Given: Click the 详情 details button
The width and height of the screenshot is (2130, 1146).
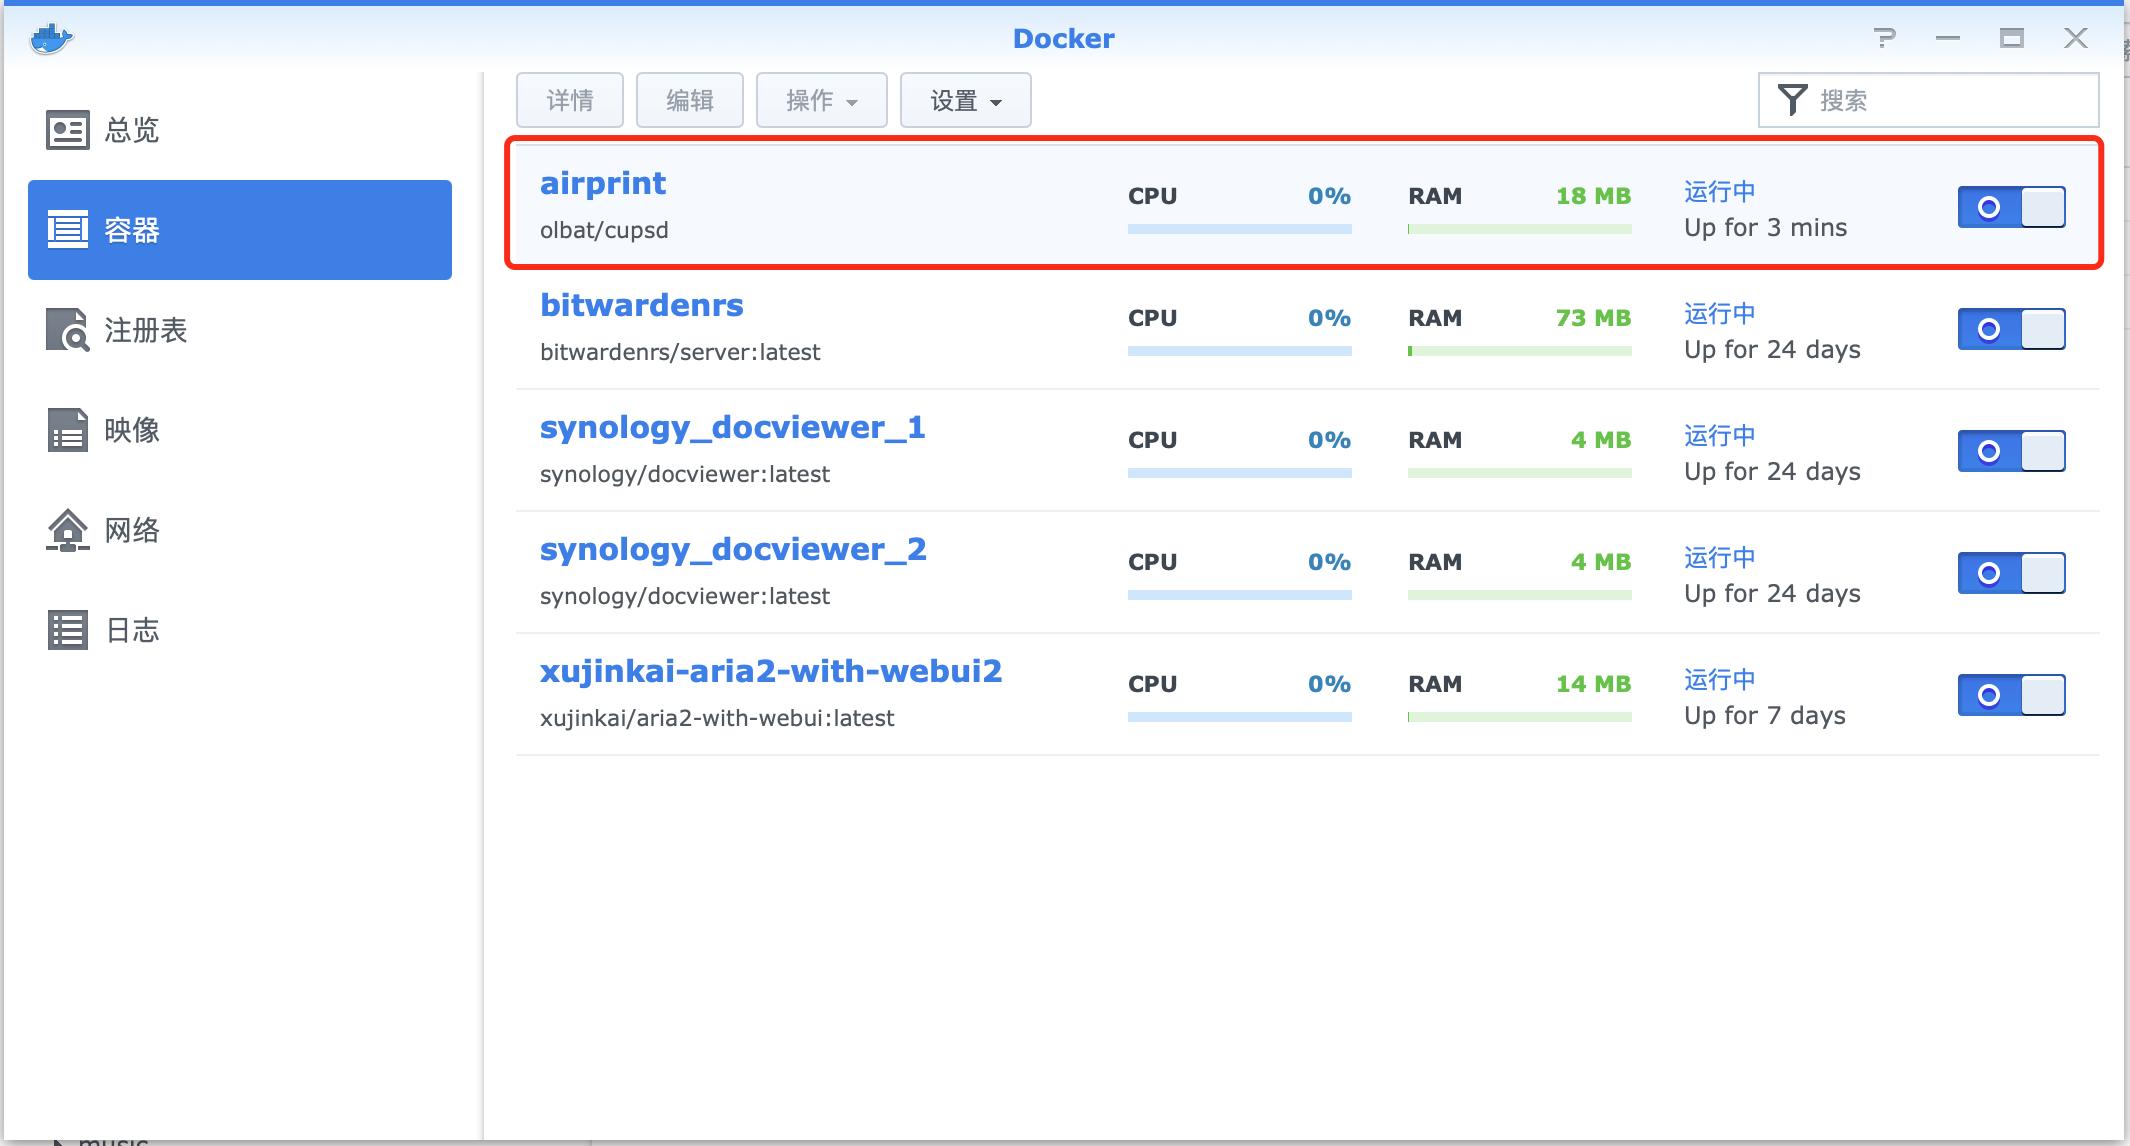Looking at the screenshot, I should [x=570, y=100].
